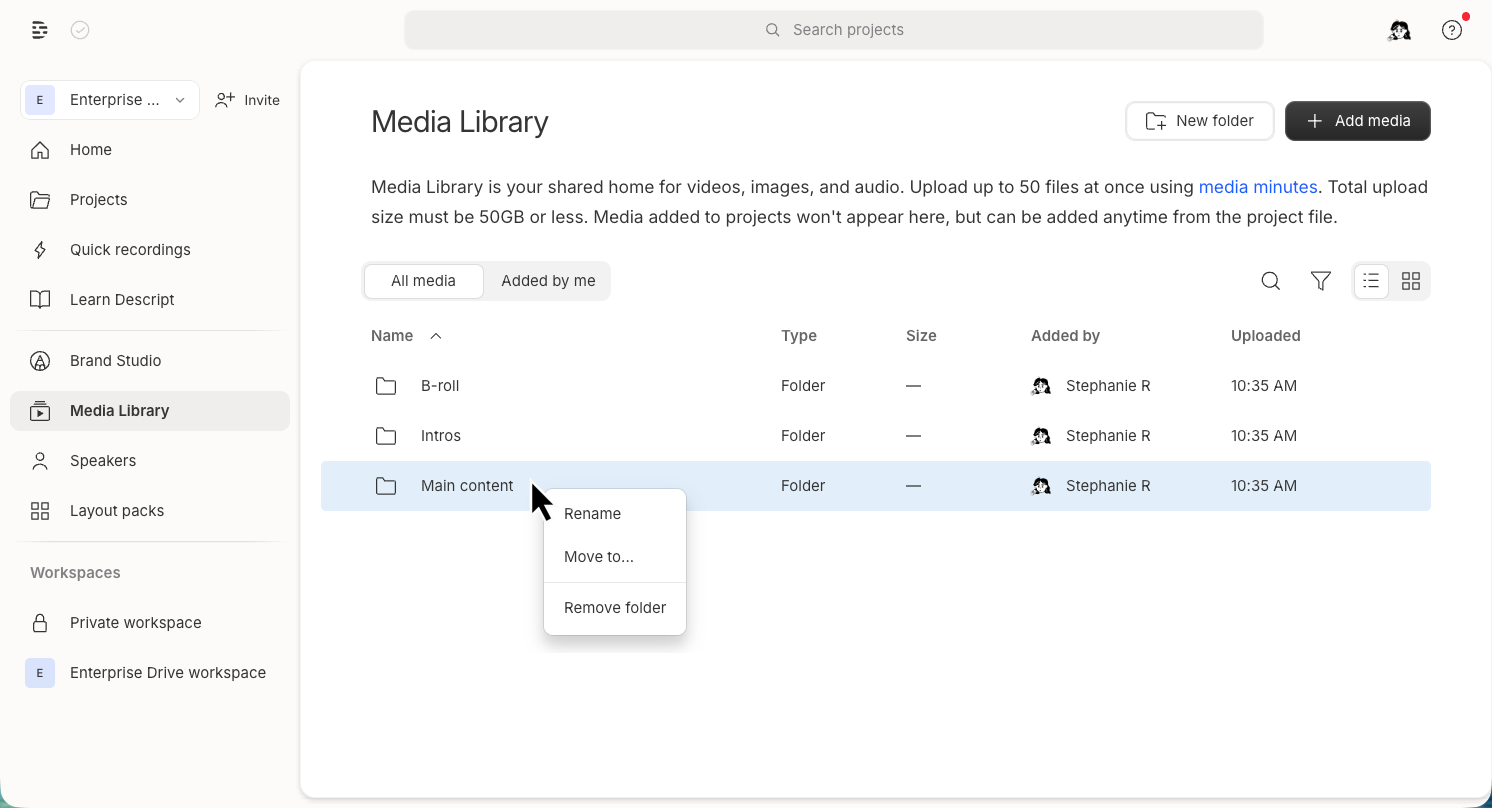Select Rename from the context menu
Image resolution: width=1492 pixels, height=808 pixels.
point(592,513)
